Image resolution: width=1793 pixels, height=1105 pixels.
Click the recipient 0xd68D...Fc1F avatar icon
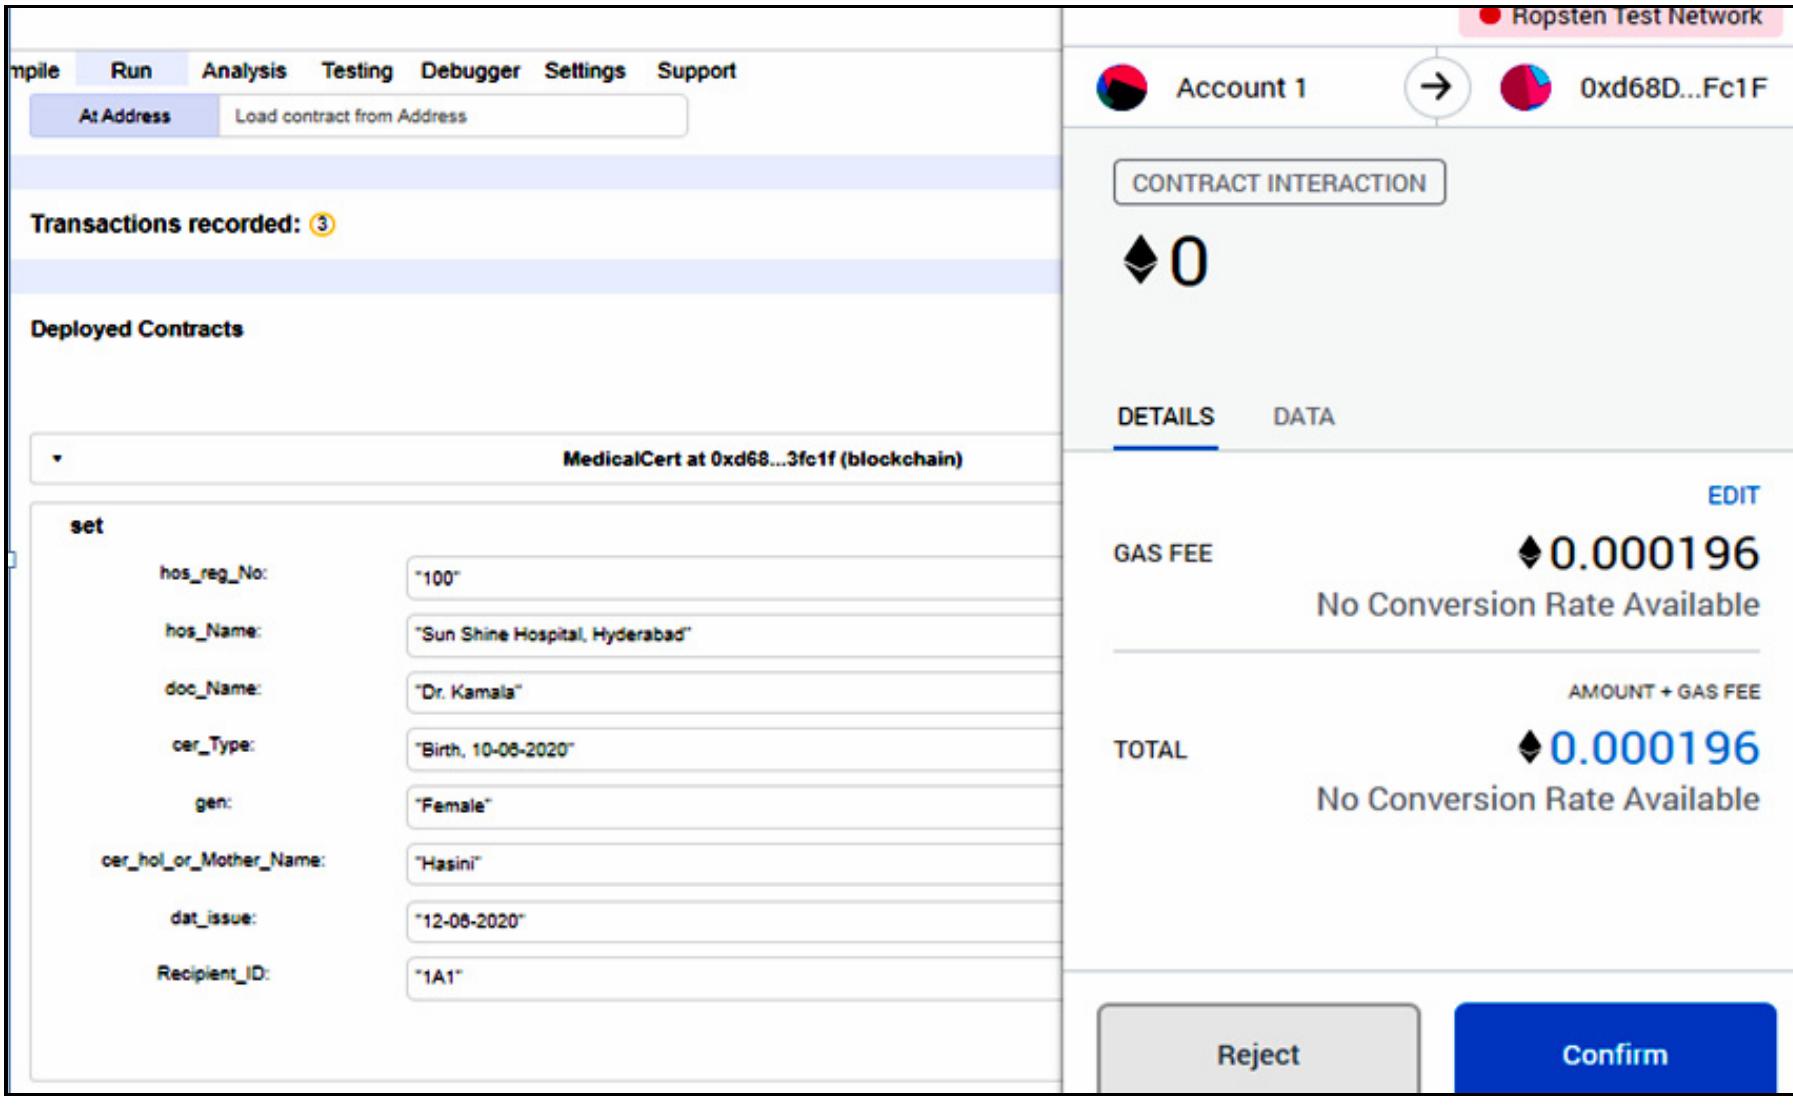tap(1525, 88)
